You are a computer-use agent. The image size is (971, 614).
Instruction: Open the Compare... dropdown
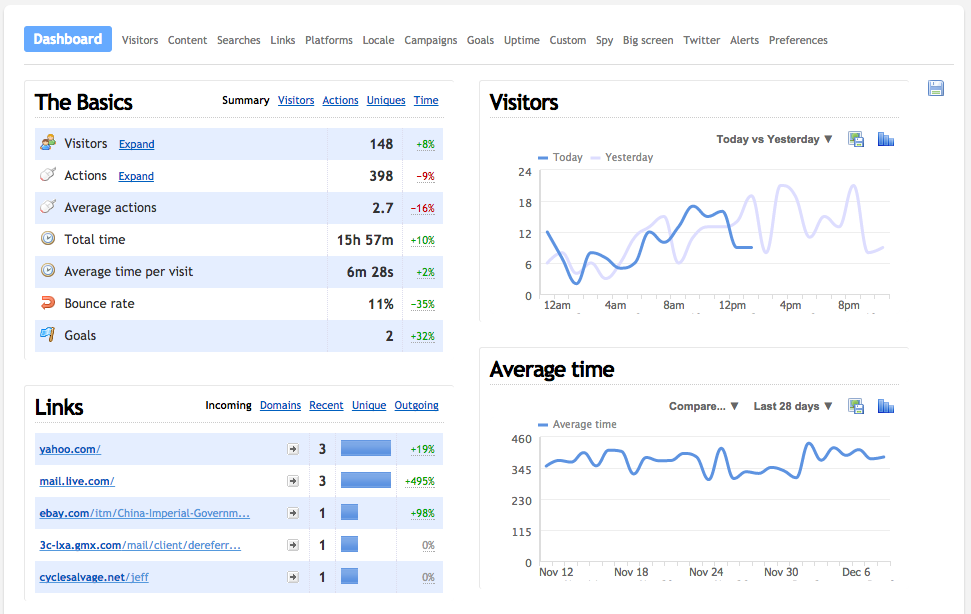click(x=702, y=406)
